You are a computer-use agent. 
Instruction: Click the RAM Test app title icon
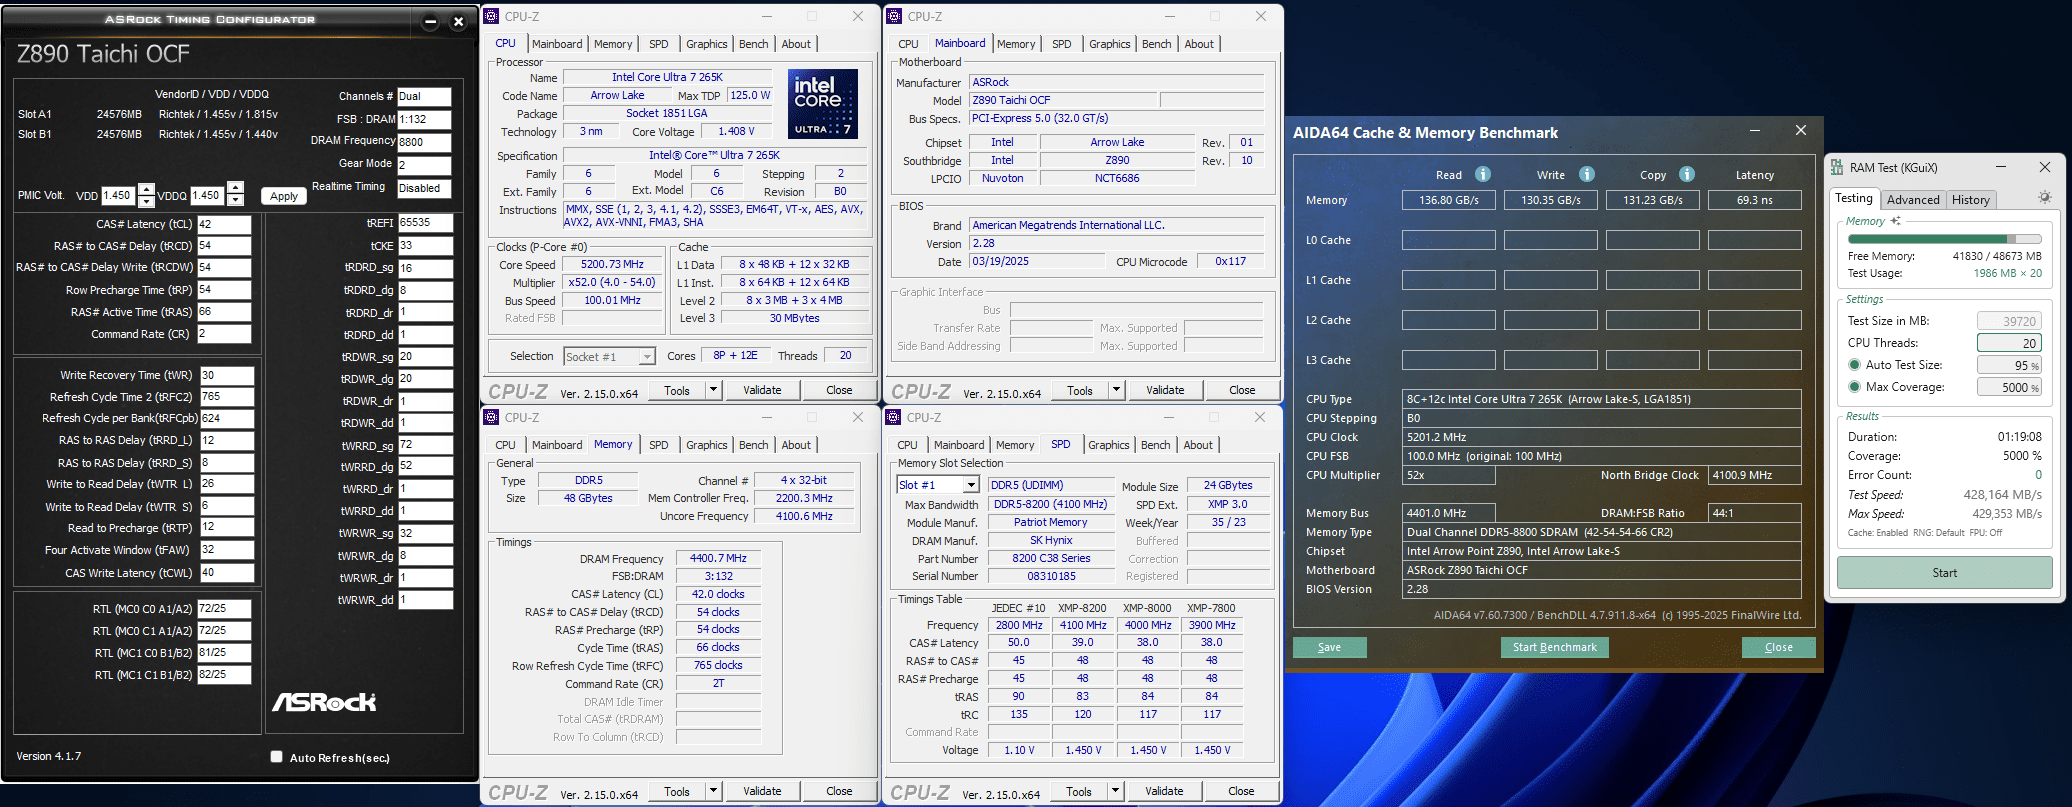[x=1837, y=167]
